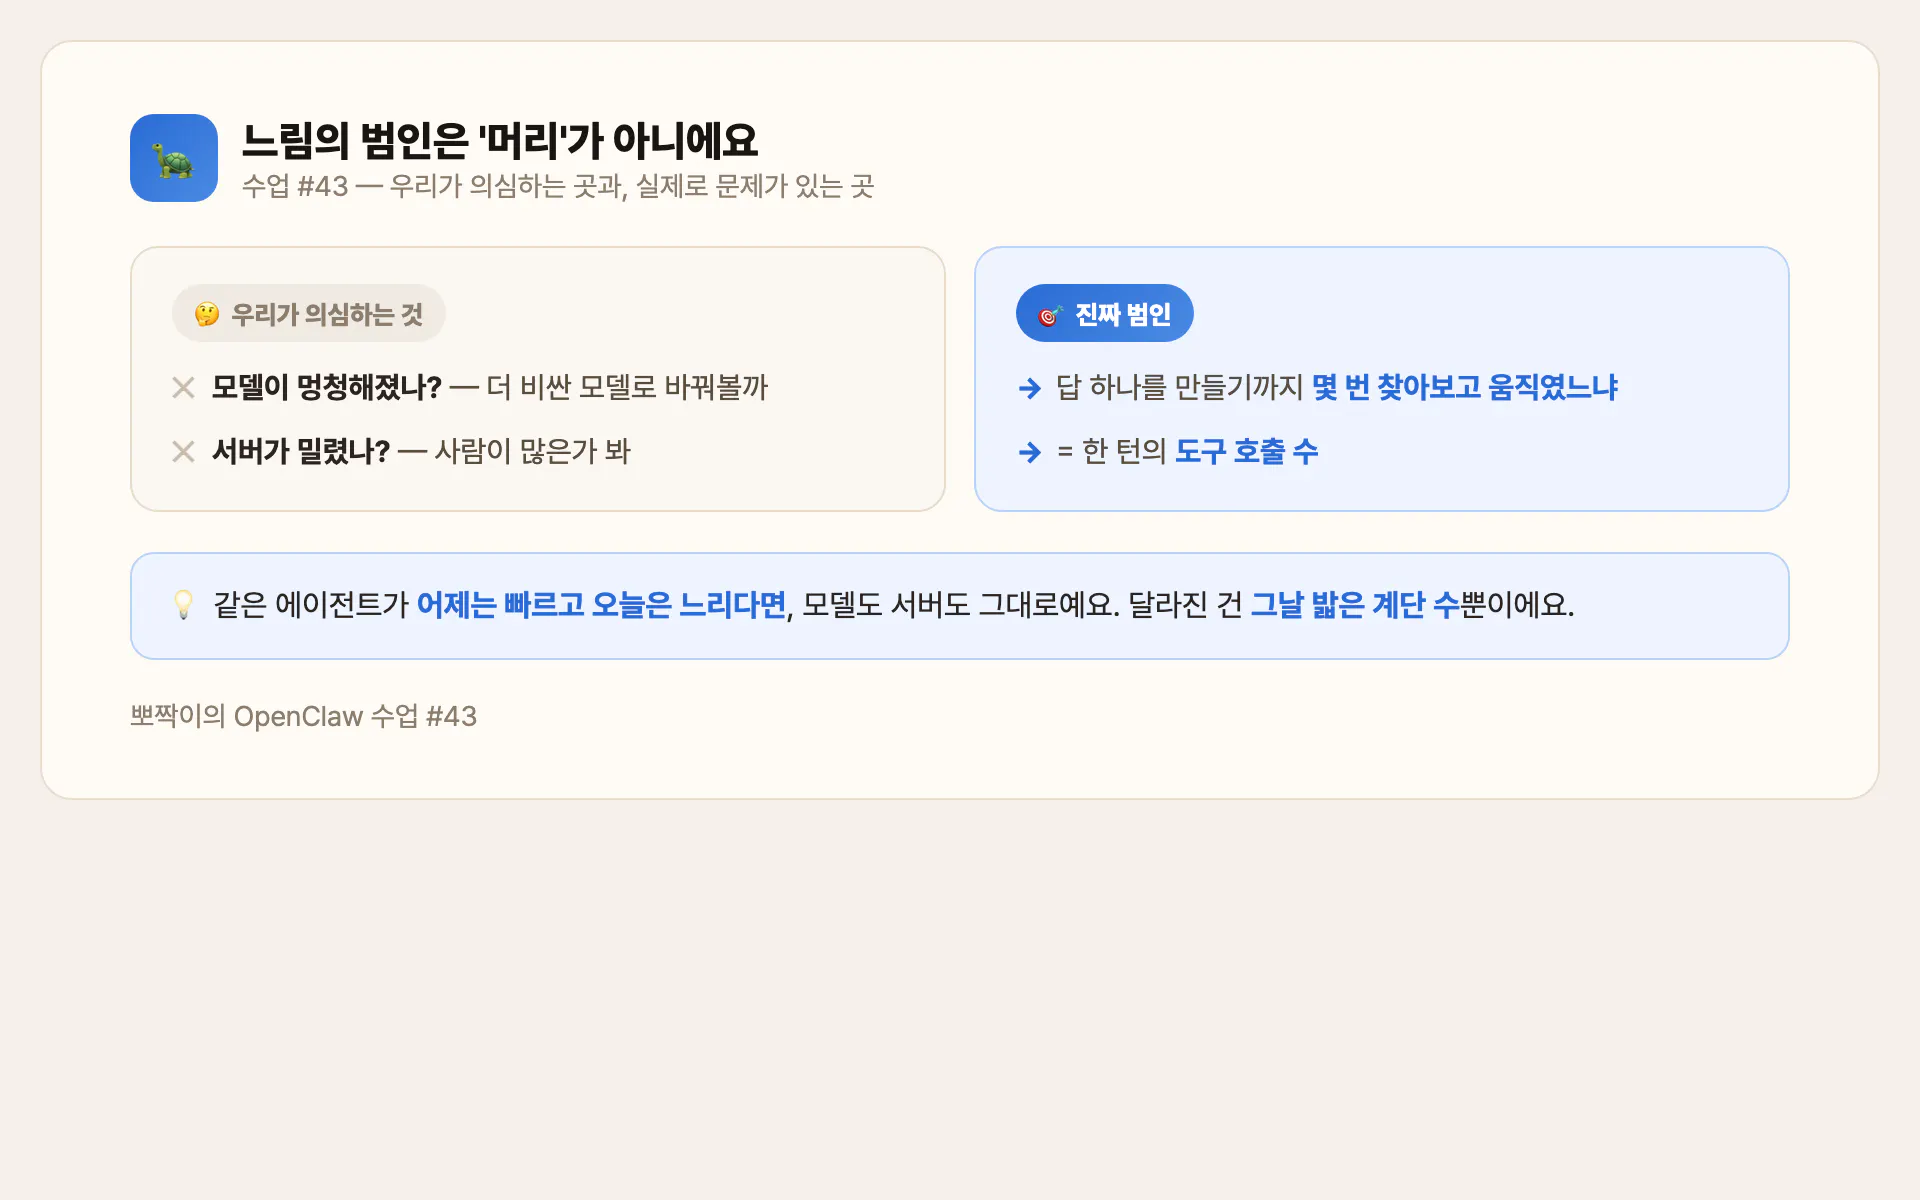Click the text 답 하나를 만들기까지
This screenshot has height=1200, width=1920.
click(1180, 387)
